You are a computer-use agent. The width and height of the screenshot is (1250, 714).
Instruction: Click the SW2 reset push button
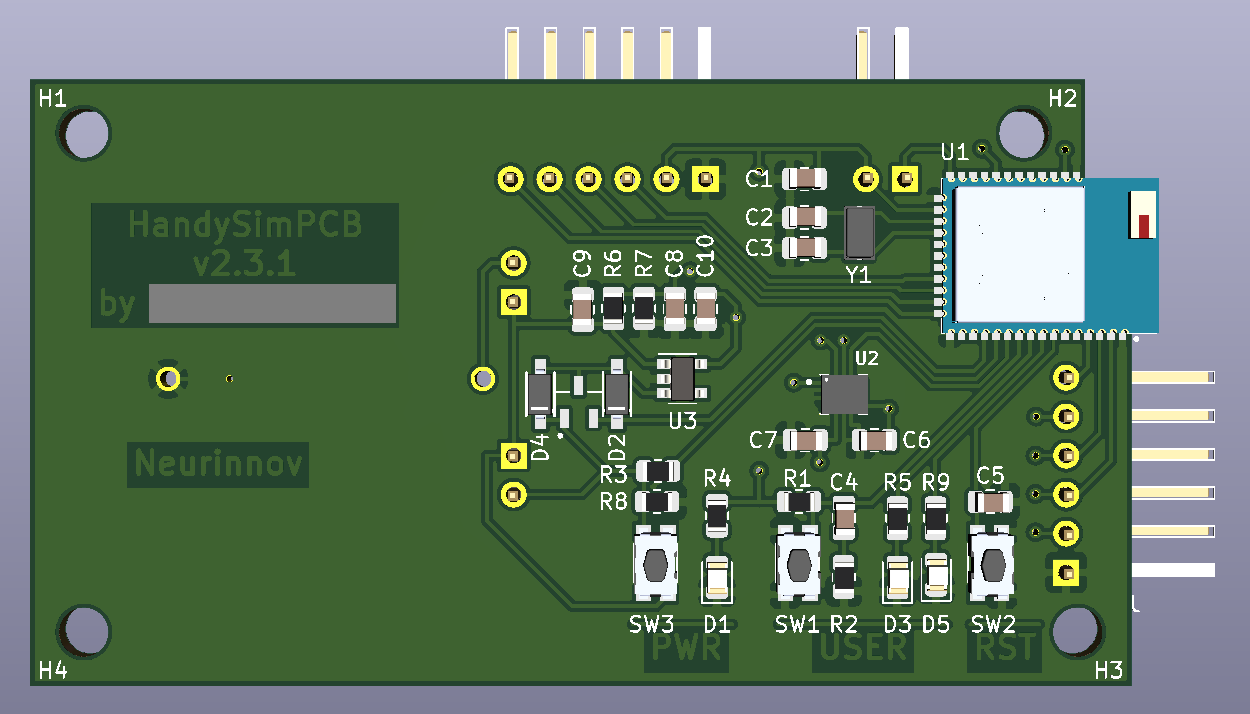click(x=992, y=565)
